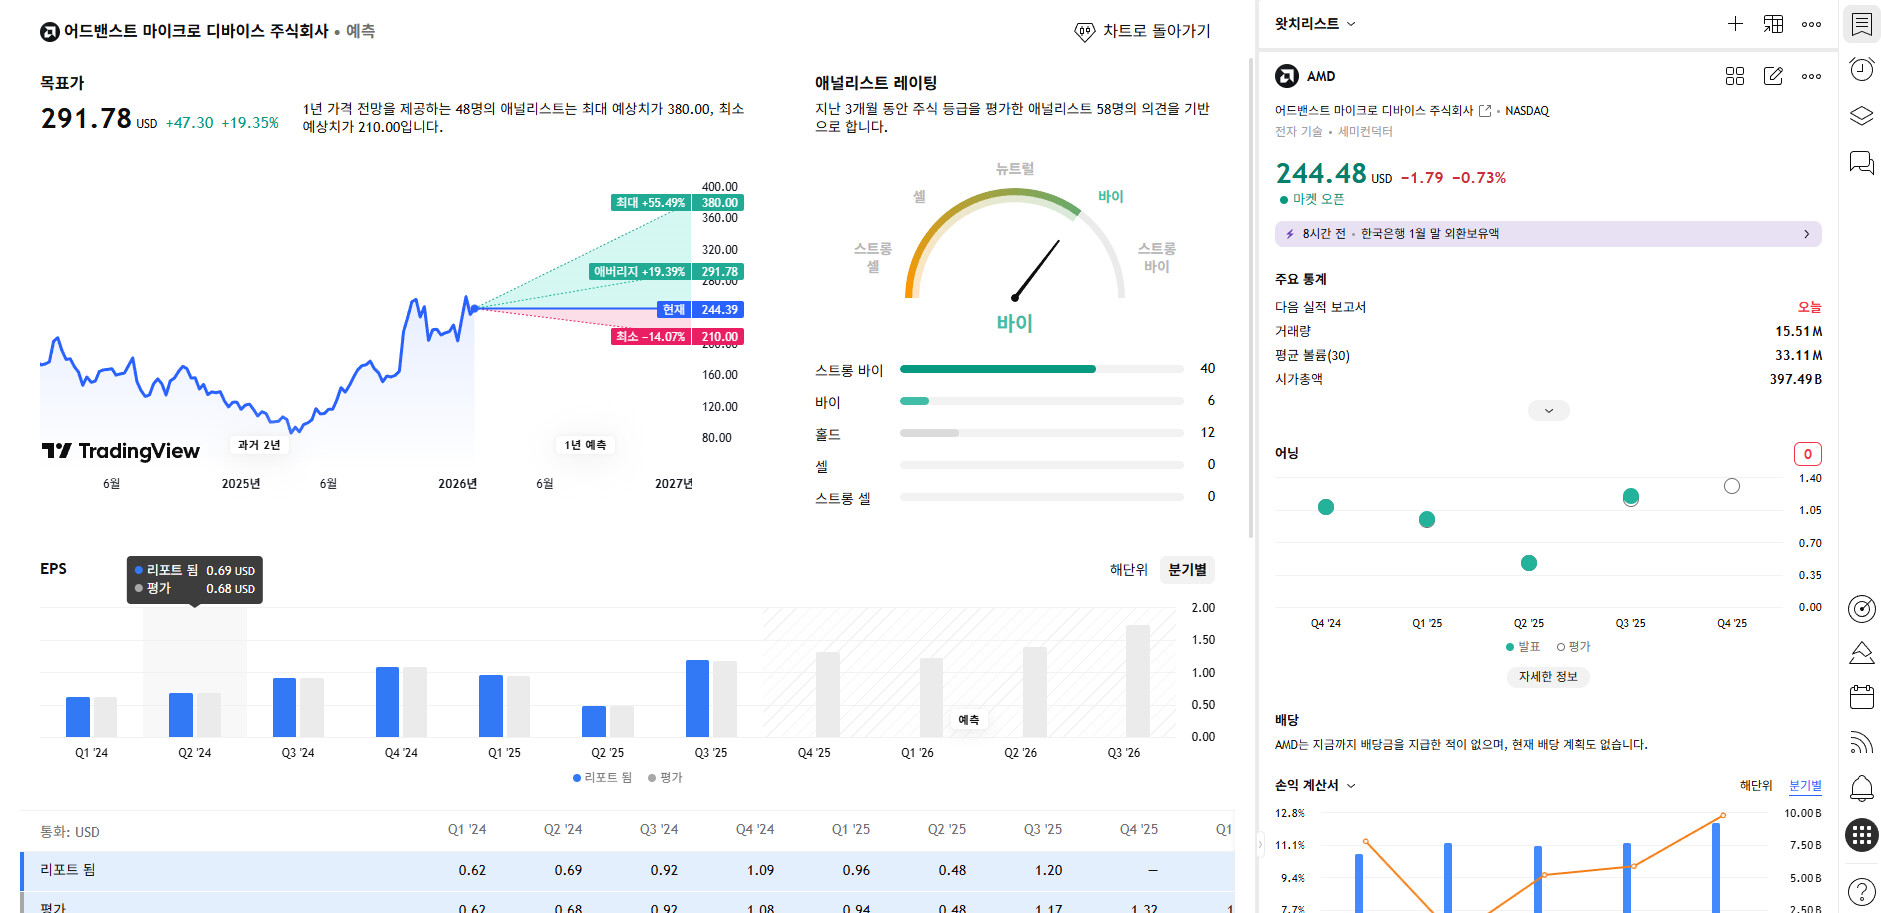
Task: Click the 자세한 정보 button
Action: click(x=1548, y=677)
